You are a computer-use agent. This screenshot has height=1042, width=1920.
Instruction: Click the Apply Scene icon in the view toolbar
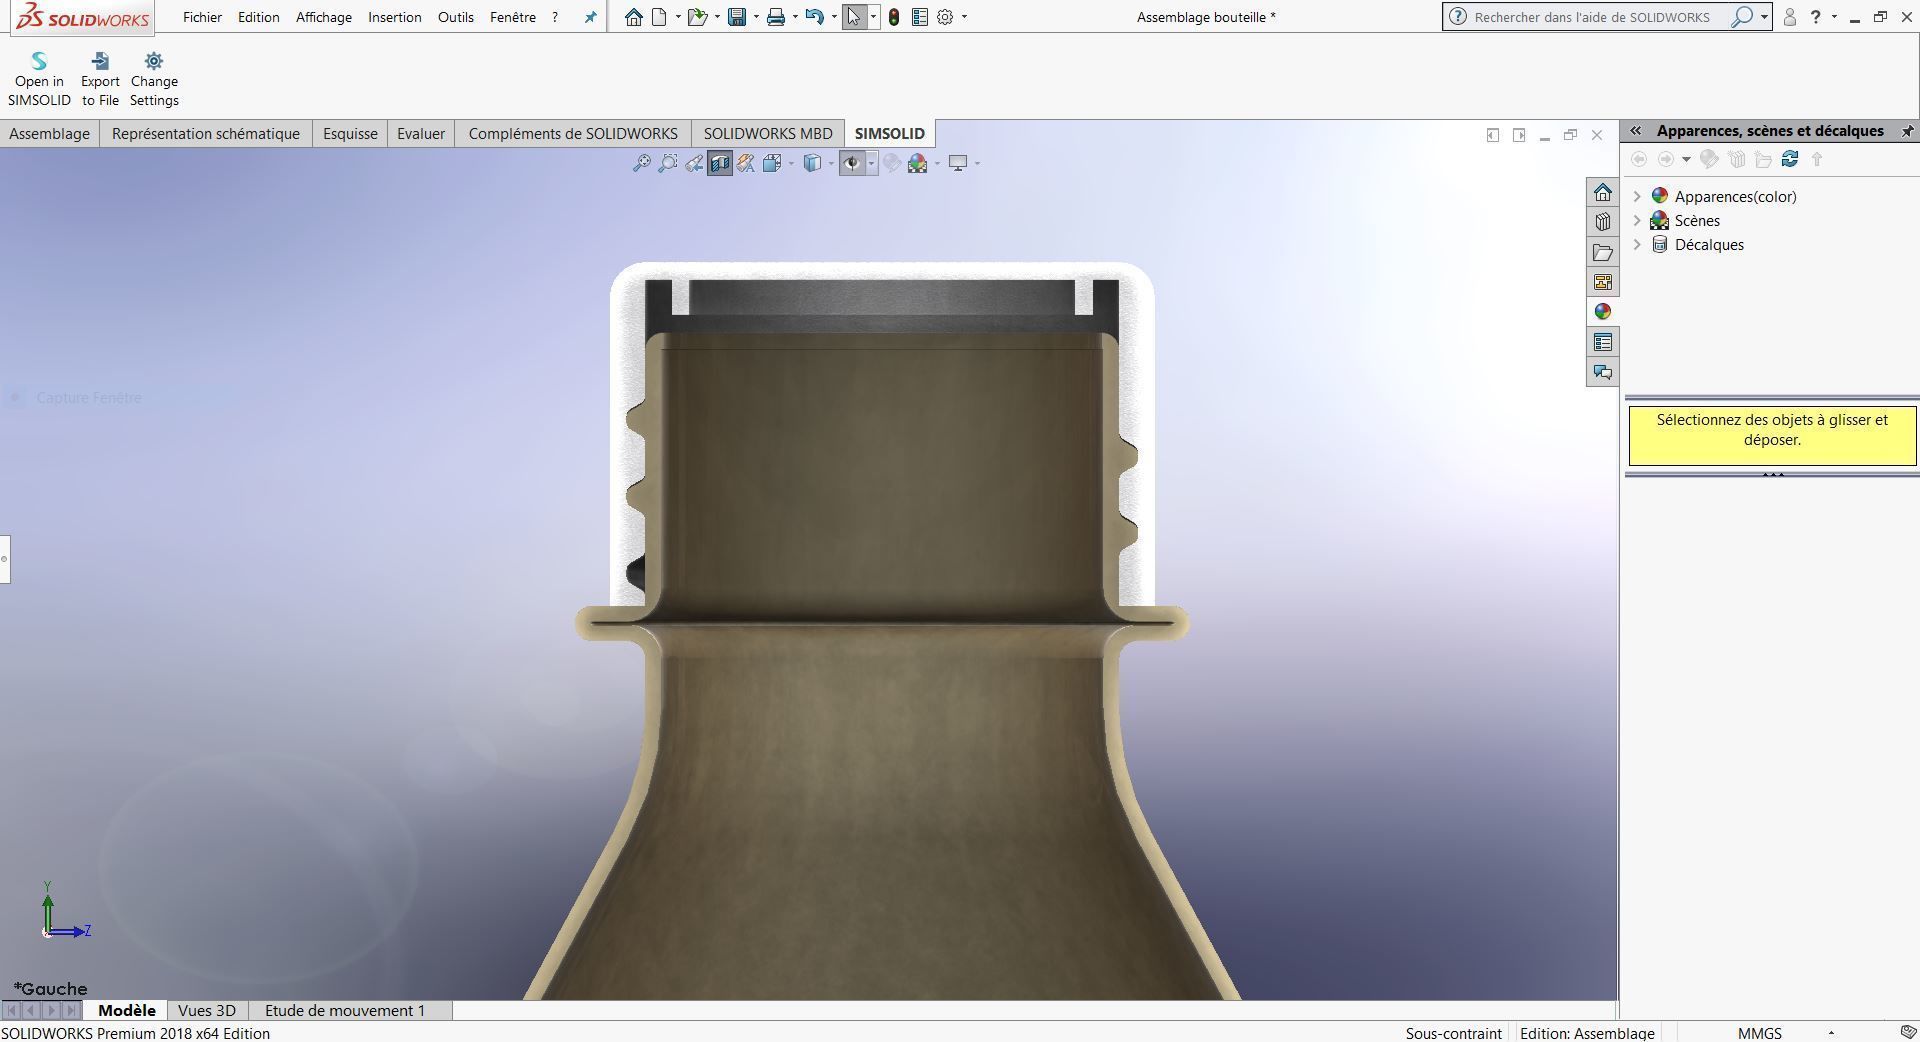point(917,163)
